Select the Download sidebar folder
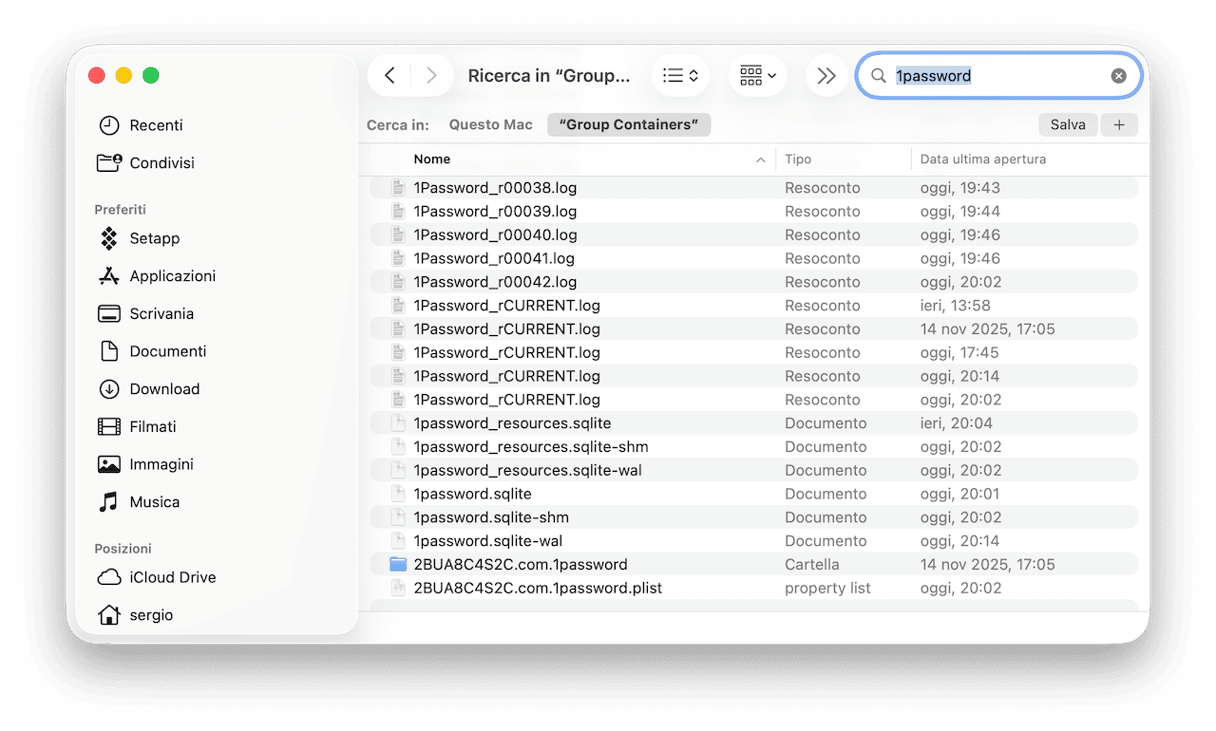This screenshot has width=1216, height=731. point(164,389)
